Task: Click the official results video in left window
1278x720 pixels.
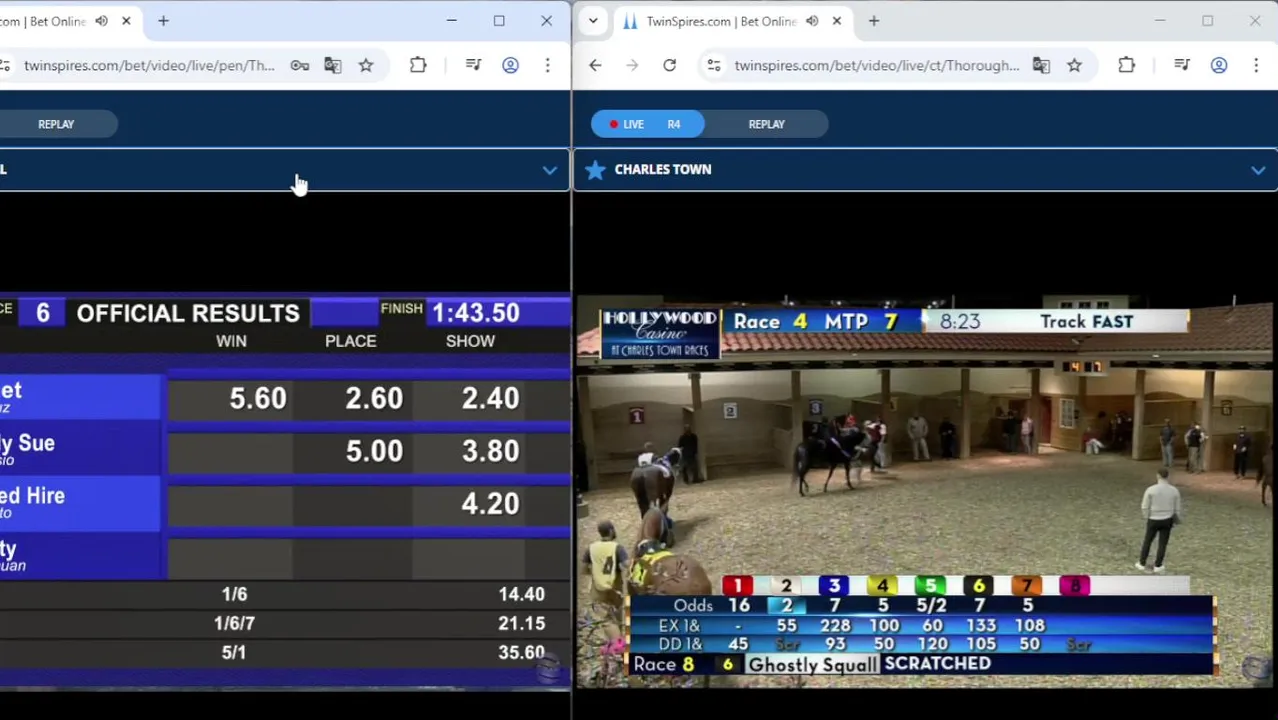Action: point(285,492)
